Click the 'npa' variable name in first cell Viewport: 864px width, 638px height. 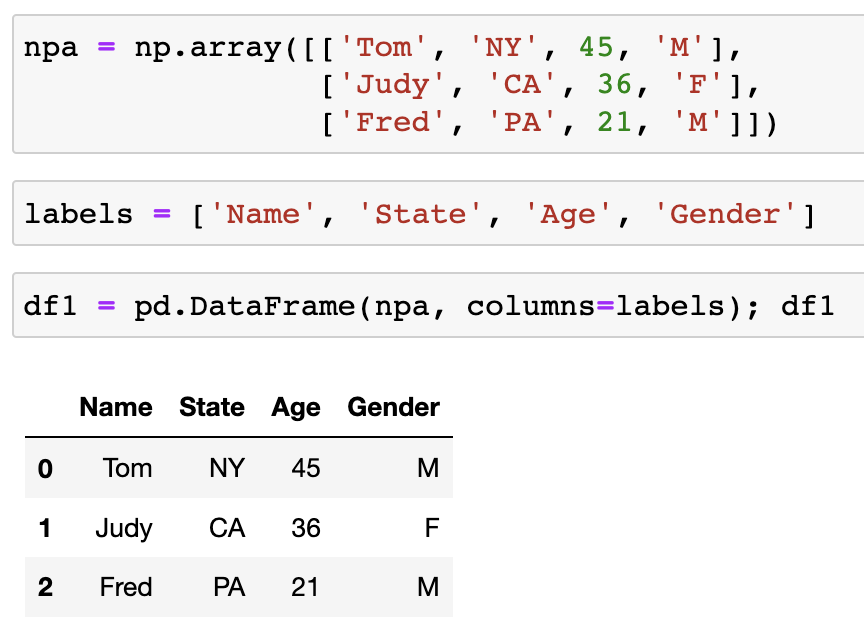tap(51, 48)
